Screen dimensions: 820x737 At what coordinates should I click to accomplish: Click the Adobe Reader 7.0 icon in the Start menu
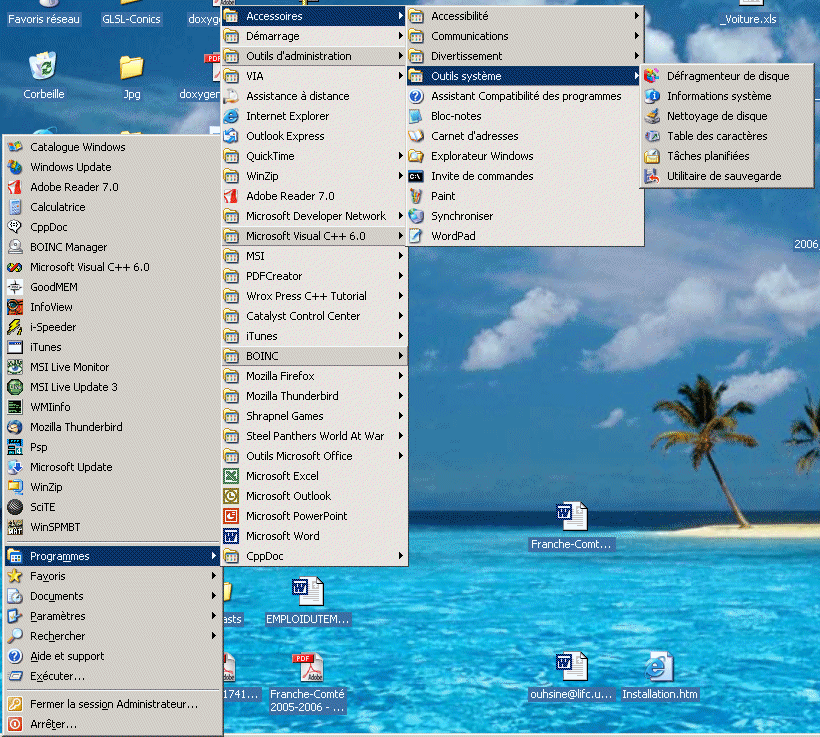pos(15,187)
